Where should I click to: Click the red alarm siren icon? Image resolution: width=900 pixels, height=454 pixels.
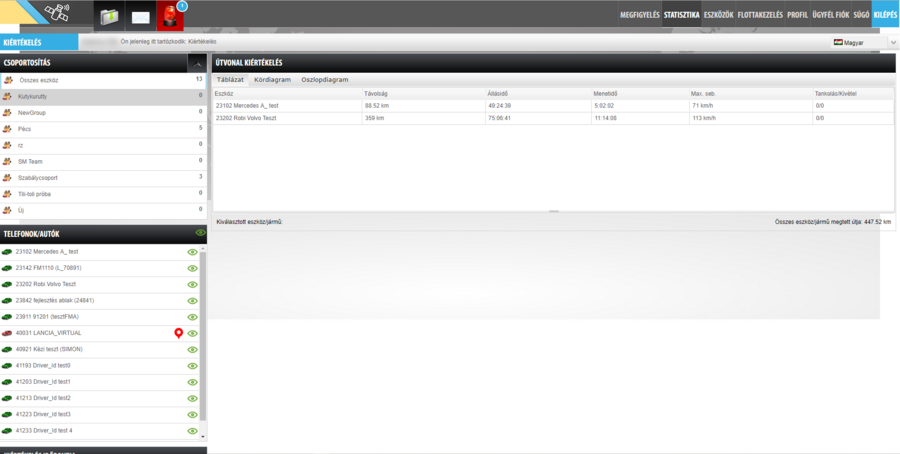170,15
